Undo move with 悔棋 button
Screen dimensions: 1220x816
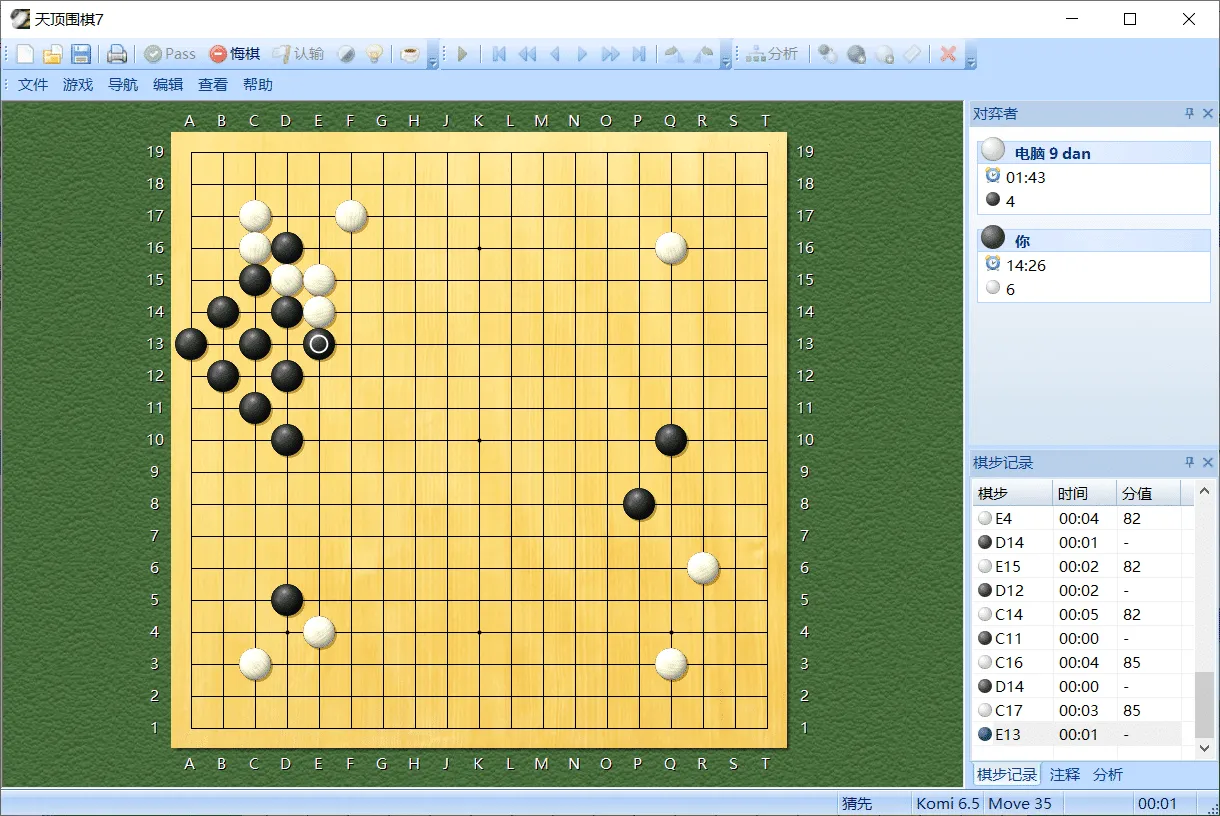(x=235, y=54)
